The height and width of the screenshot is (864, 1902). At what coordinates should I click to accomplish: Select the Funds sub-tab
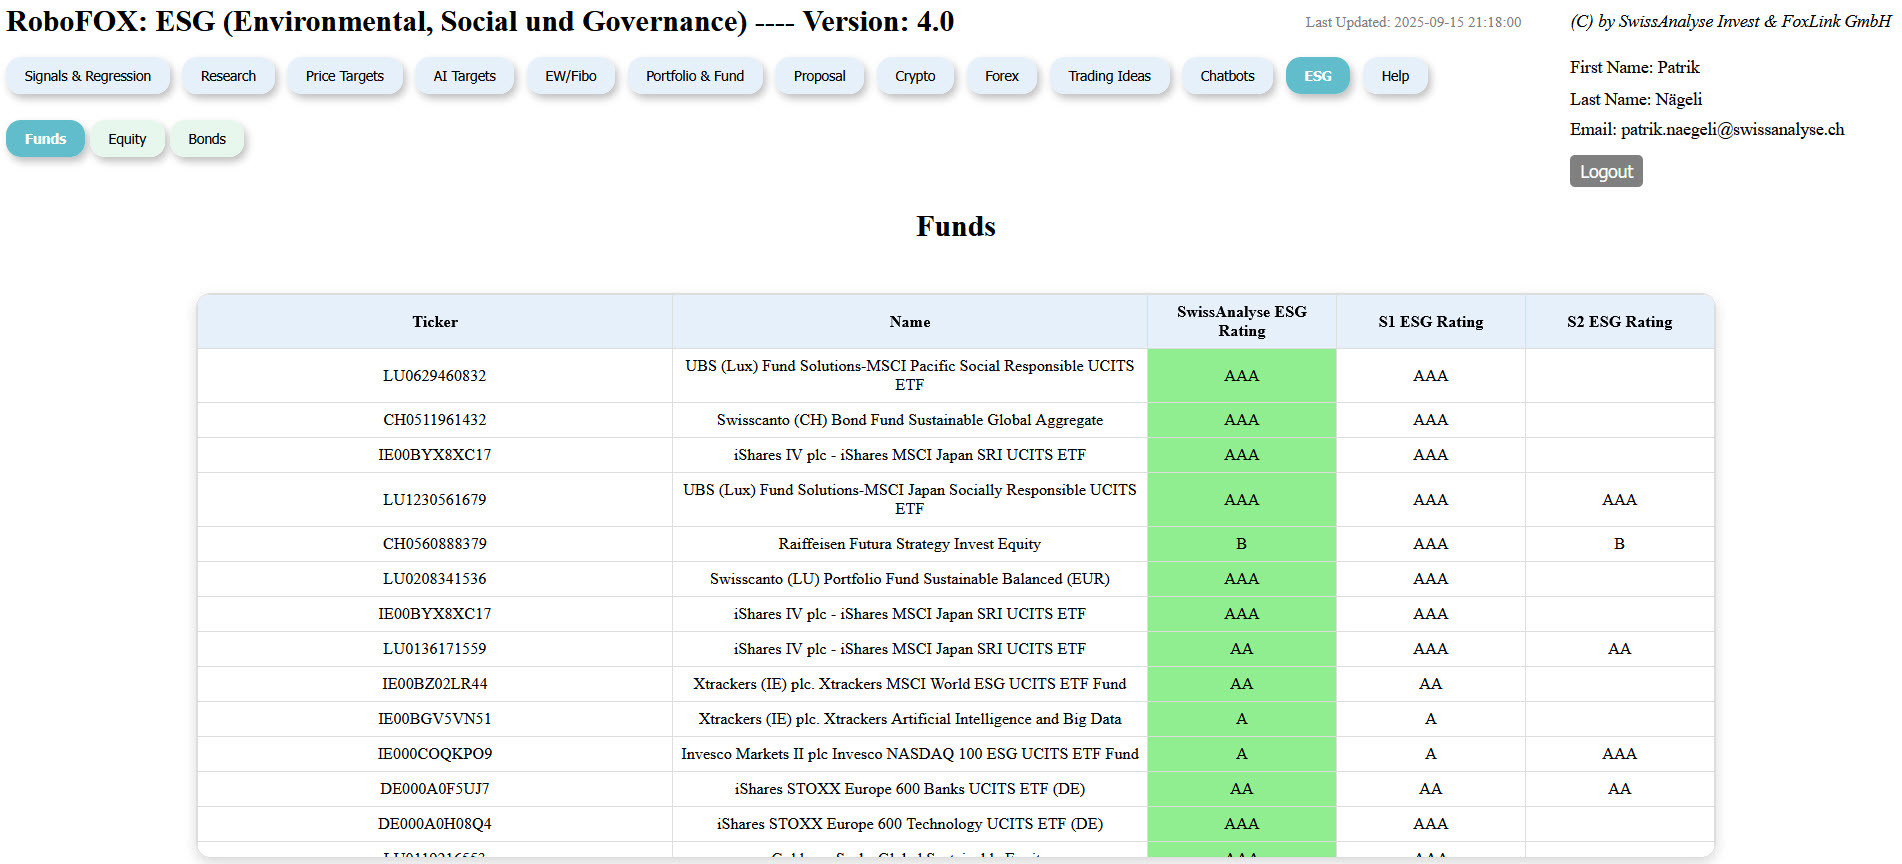[46, 139]
